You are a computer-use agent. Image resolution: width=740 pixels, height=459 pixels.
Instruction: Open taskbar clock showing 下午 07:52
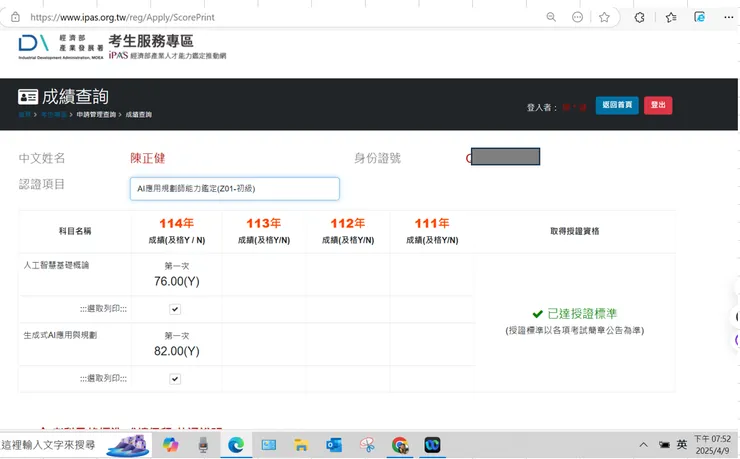713,445
